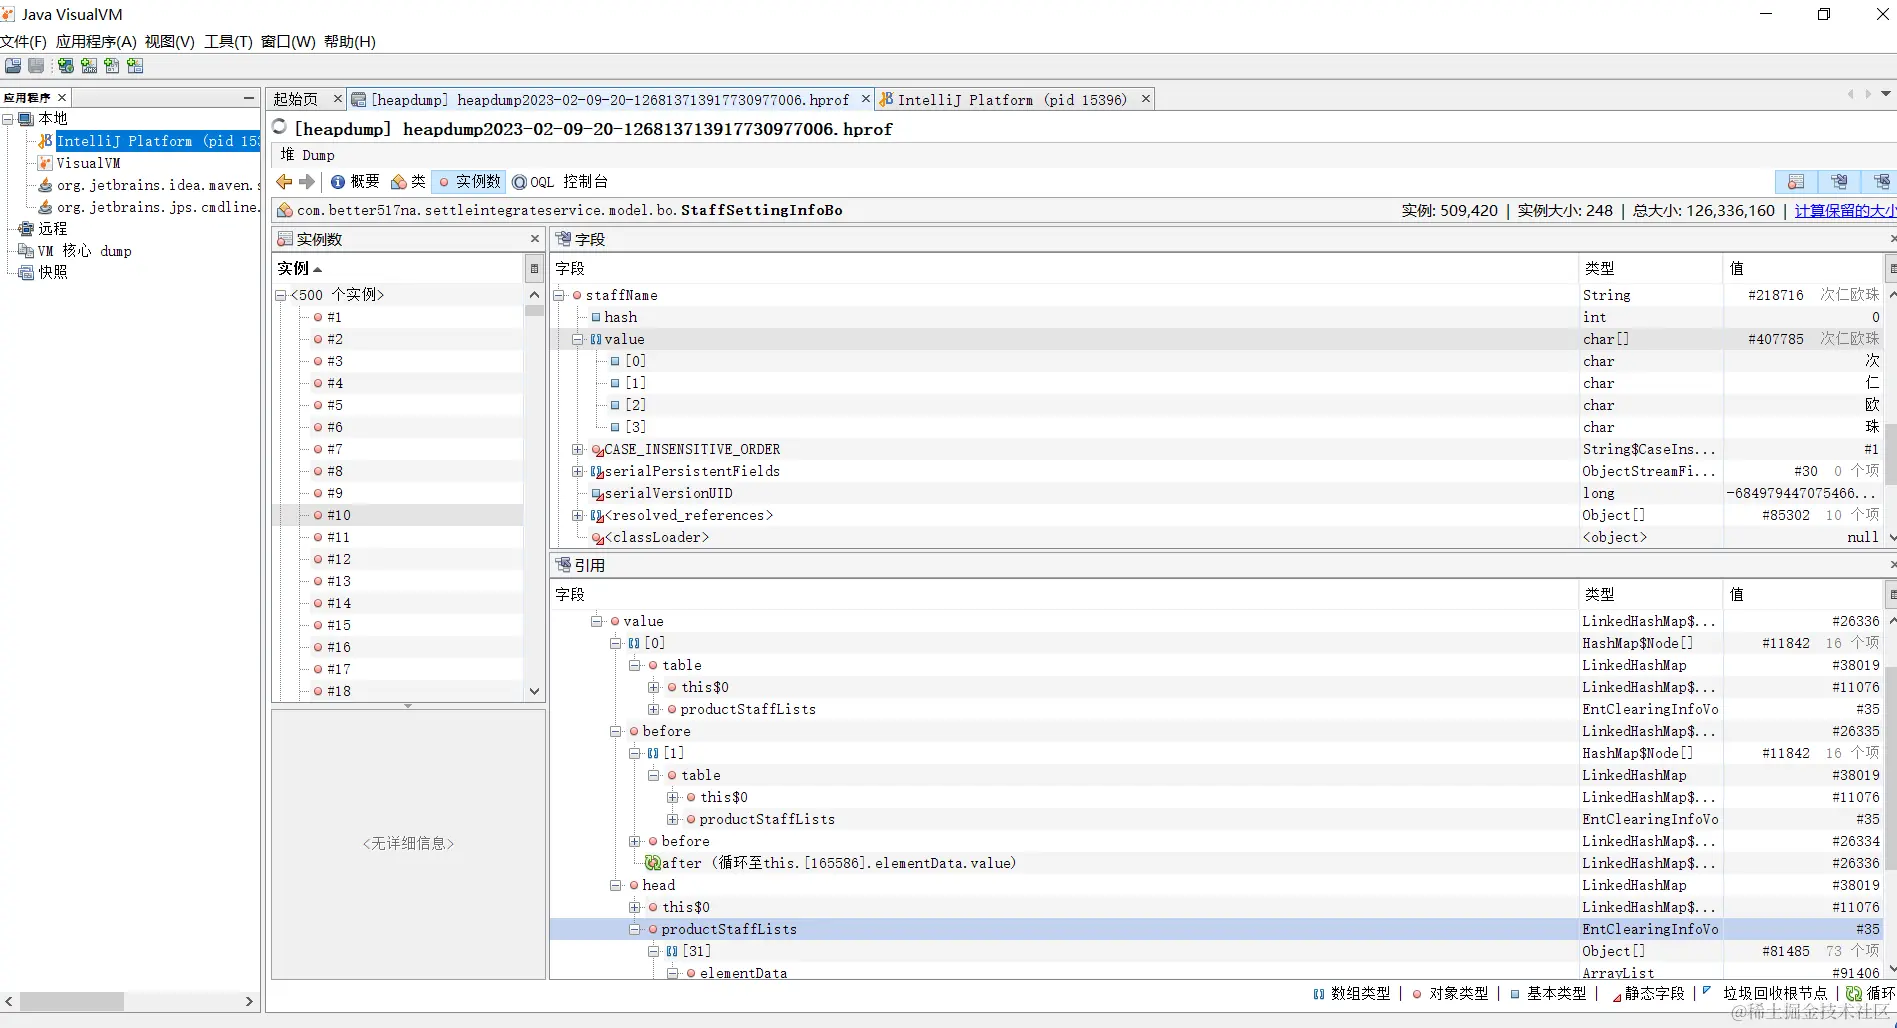Close the 应用程序 panel tab
This screenshot has width=1897, height=1028.
[62, 97]
